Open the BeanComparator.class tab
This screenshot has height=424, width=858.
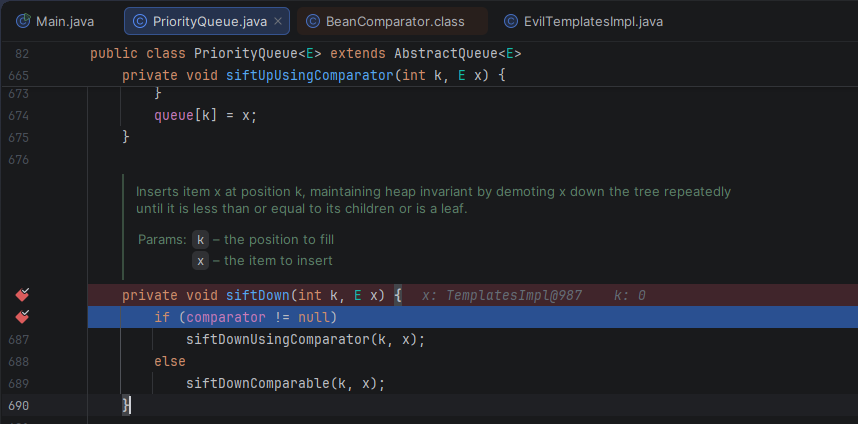click(394, 21)
